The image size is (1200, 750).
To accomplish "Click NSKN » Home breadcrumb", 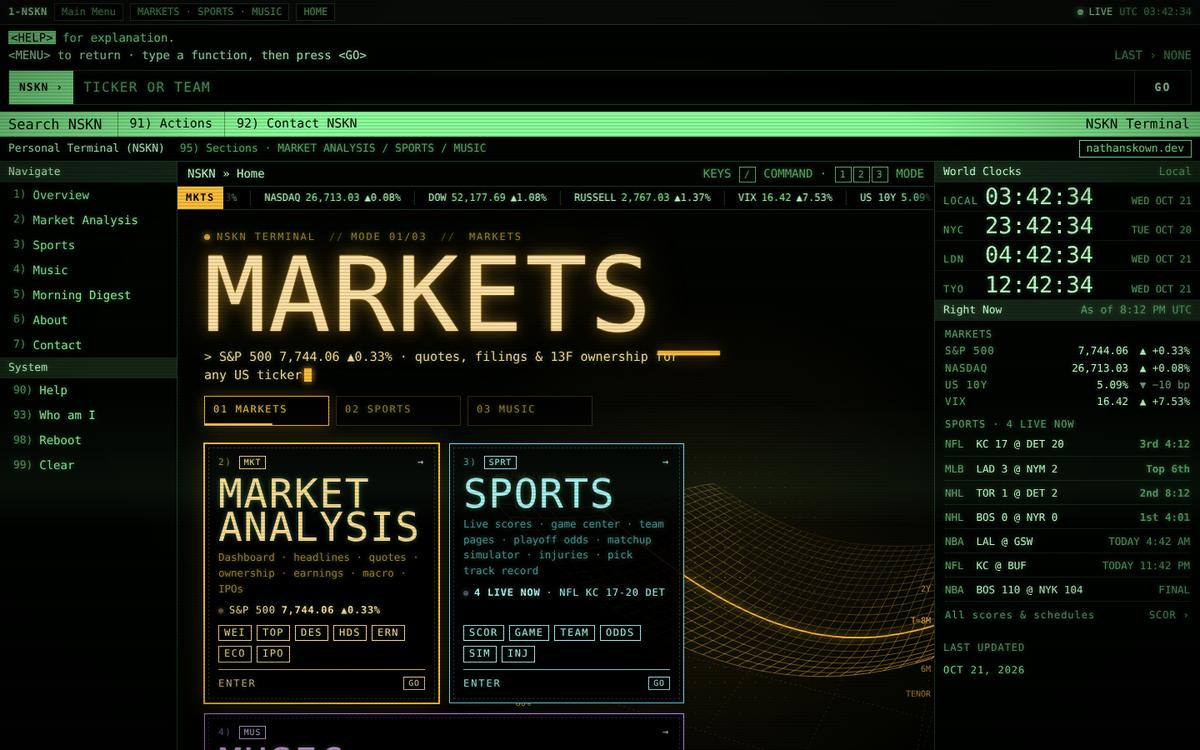I will 226,174.
